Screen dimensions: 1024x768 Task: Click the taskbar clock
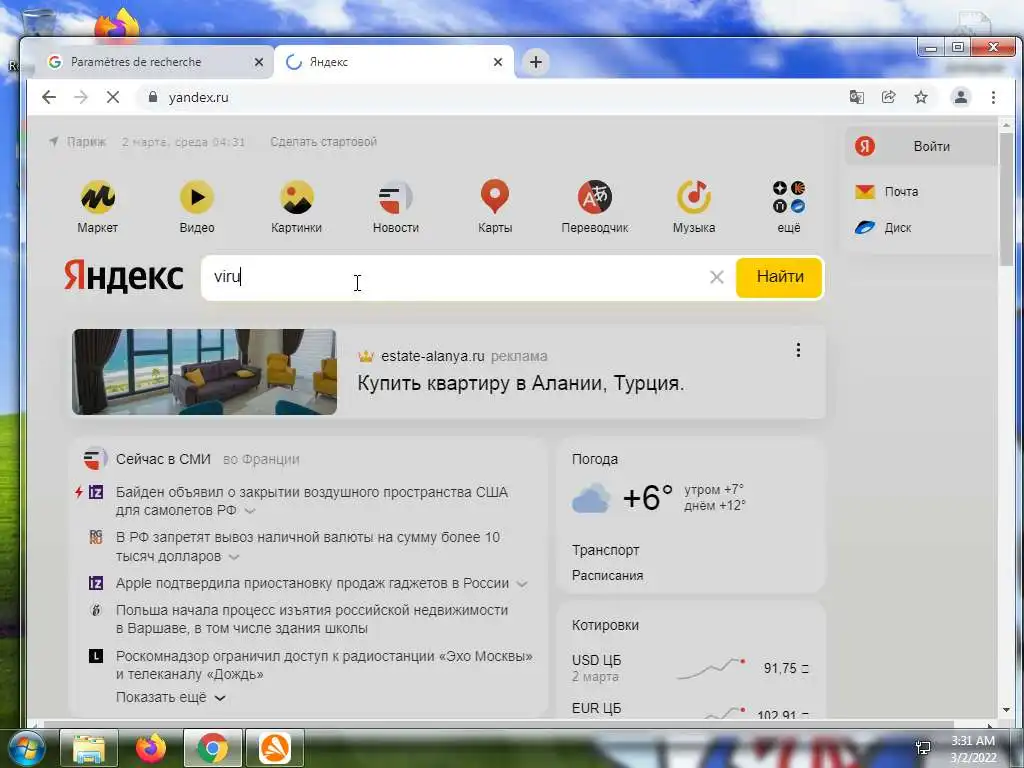(973, 749)
